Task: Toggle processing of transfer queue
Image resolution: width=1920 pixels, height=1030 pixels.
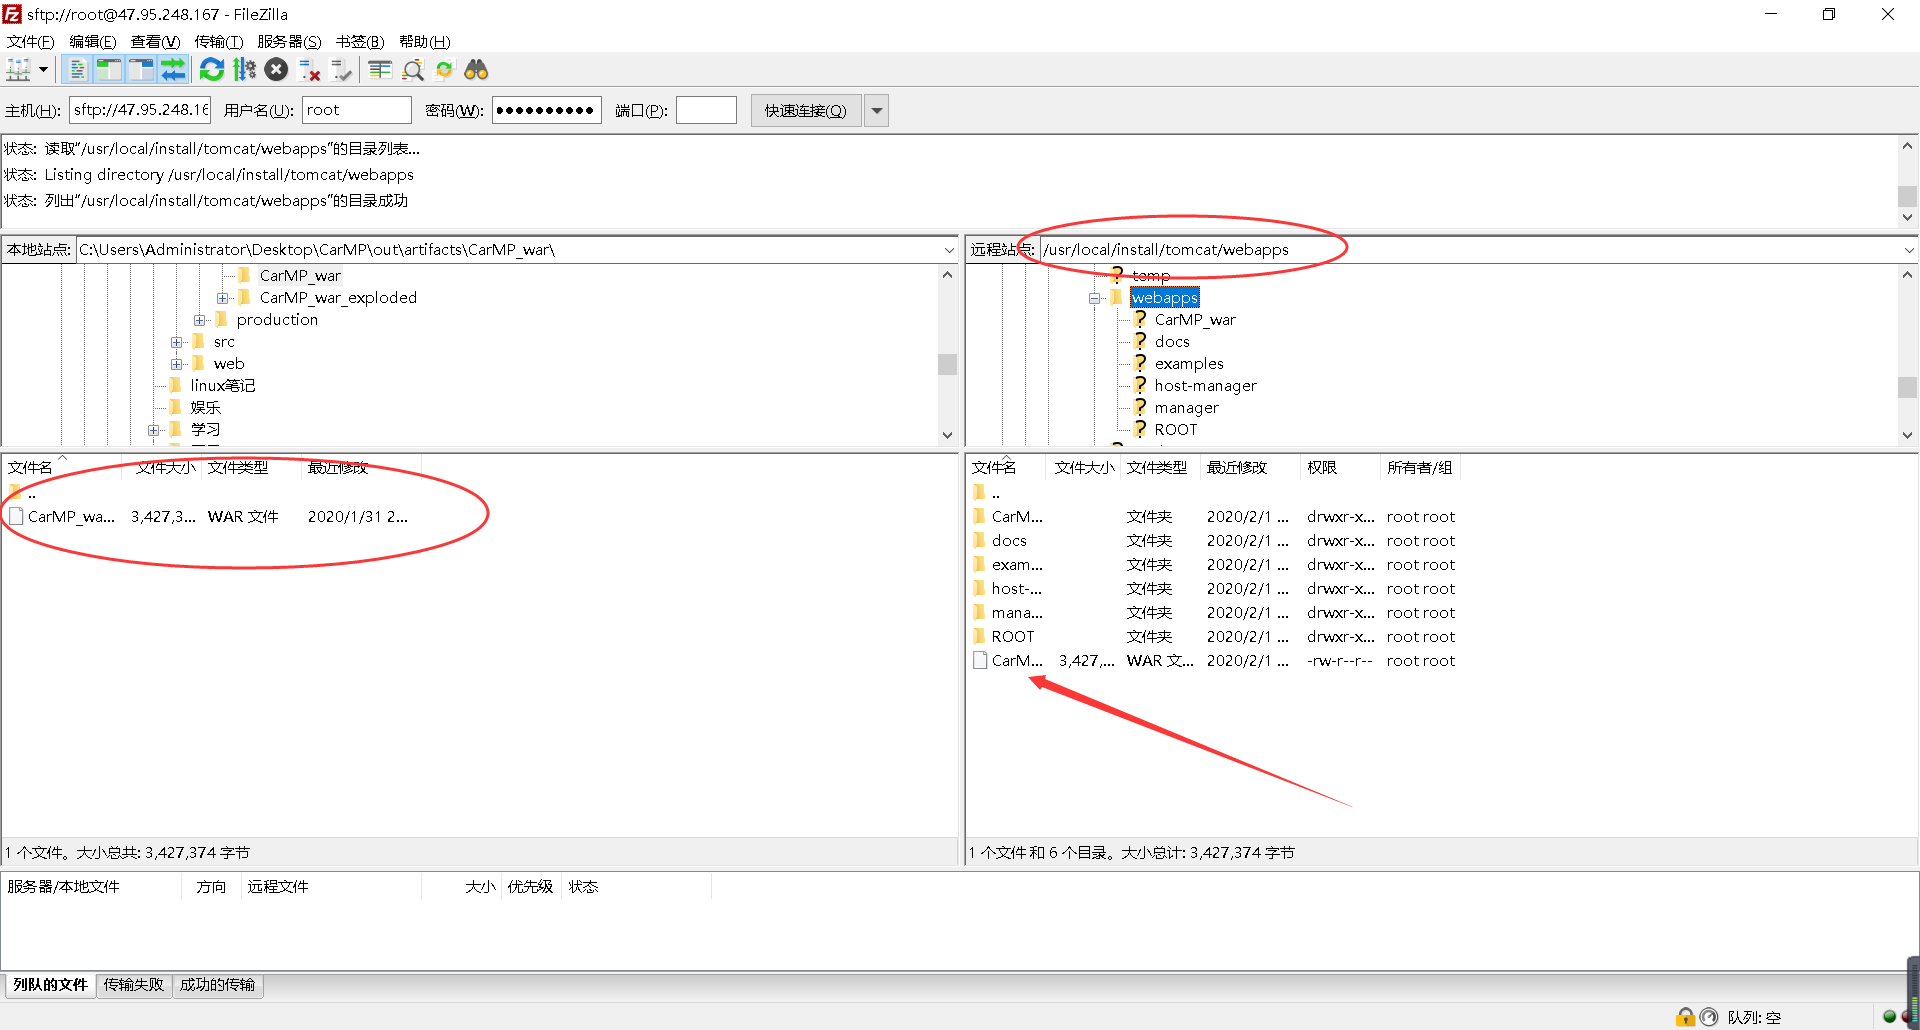Action: click(x=244, y=70)
